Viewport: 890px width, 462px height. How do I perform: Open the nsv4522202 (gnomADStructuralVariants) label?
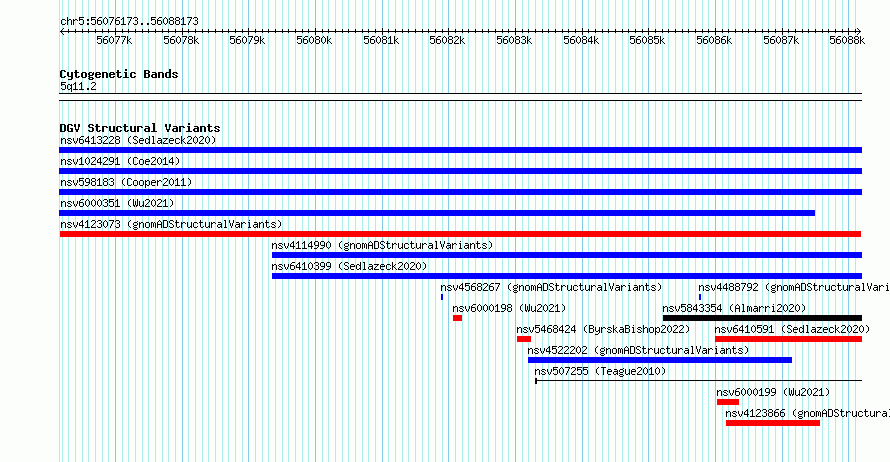[638, 350]
